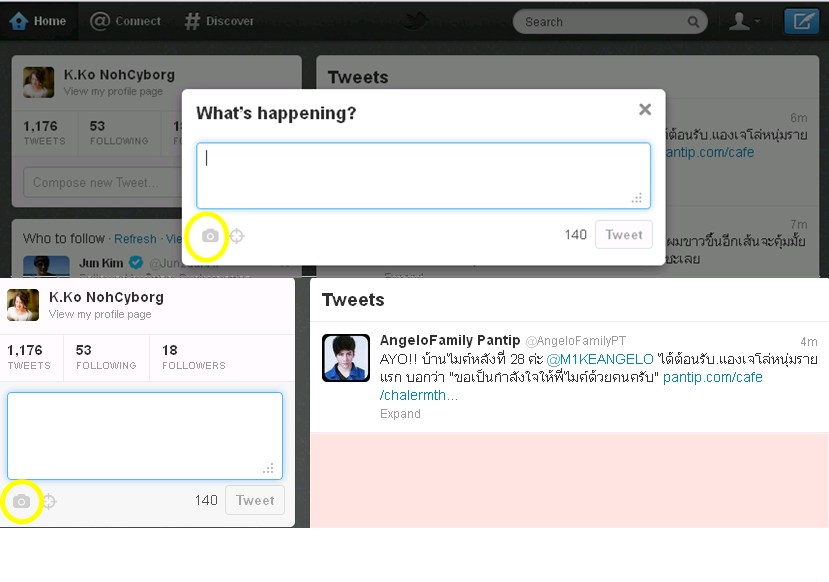This screenshot has width=829, height=582.
Task: Click into the Search box in the top bar
Action: coord(610,22)
